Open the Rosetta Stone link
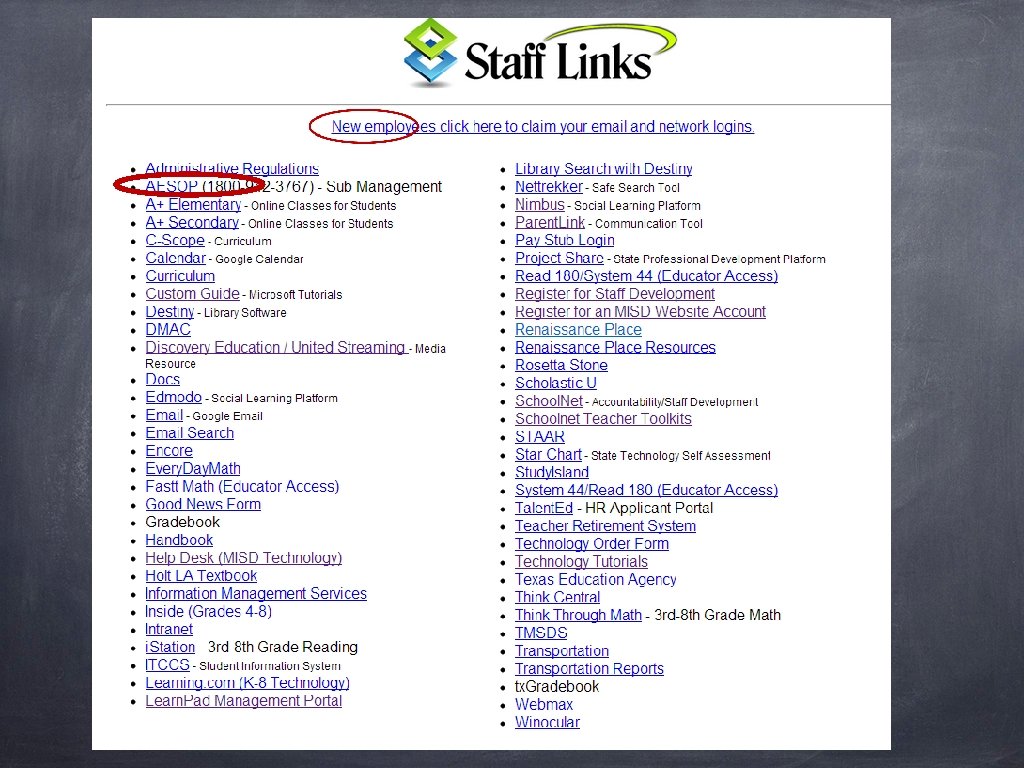The height and width of the screenshot is (768, 1024). click(561, 364)
